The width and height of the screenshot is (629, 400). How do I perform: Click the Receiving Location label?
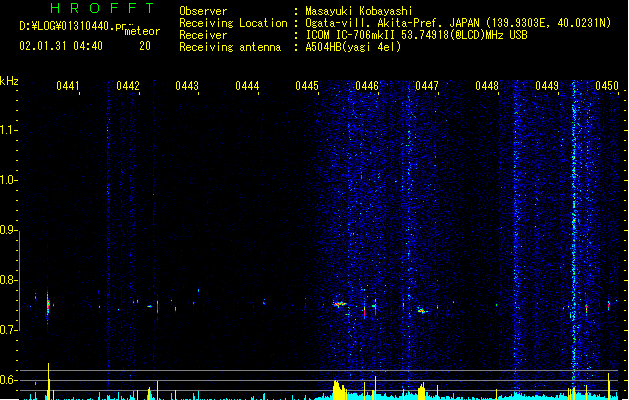pos(233,23)
